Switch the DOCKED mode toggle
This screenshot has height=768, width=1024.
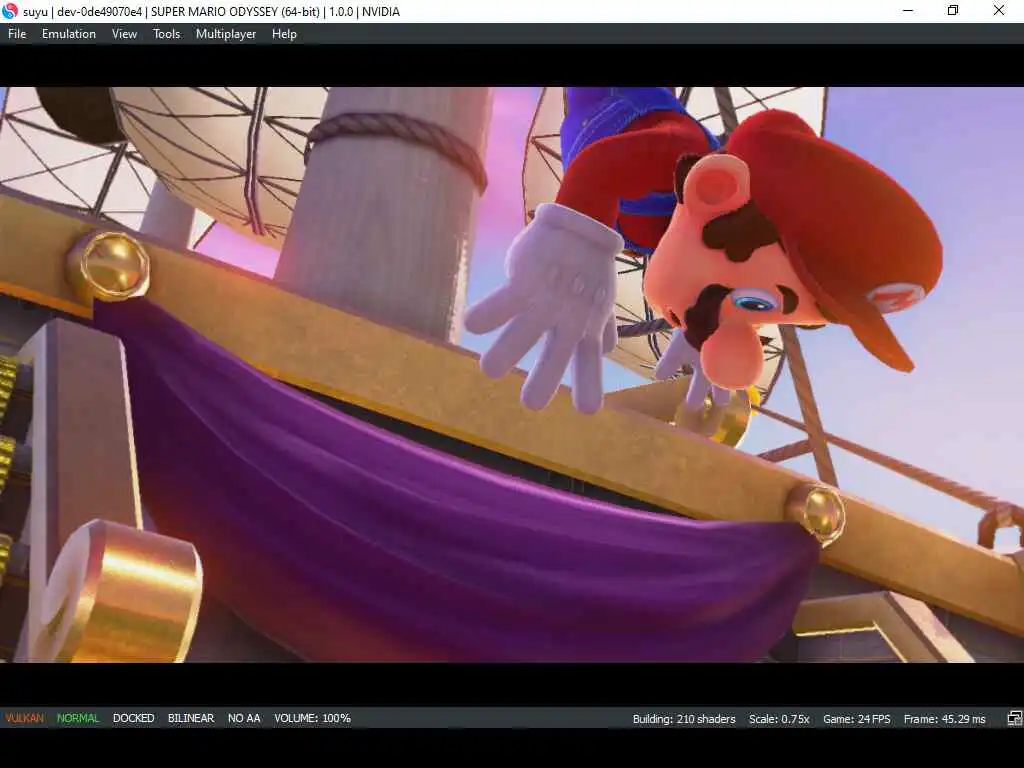coord(133,718)
